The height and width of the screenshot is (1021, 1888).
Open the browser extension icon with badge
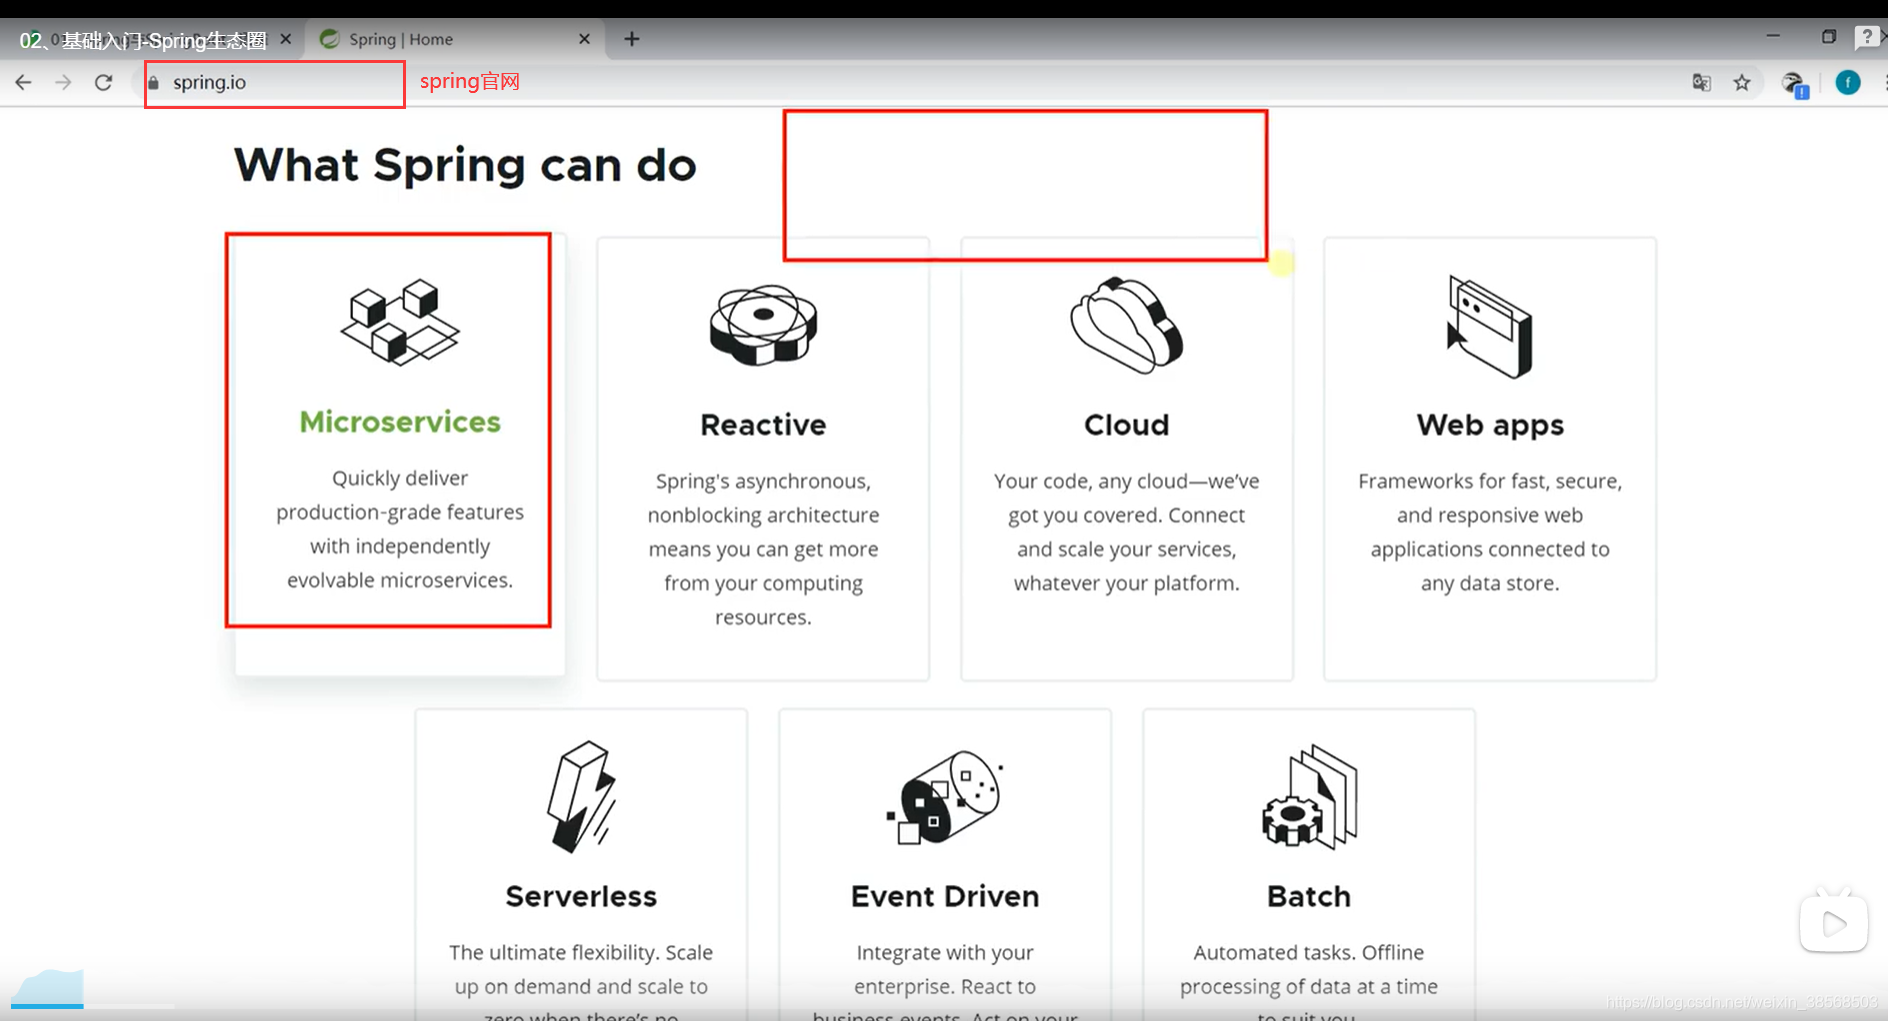1795,84
